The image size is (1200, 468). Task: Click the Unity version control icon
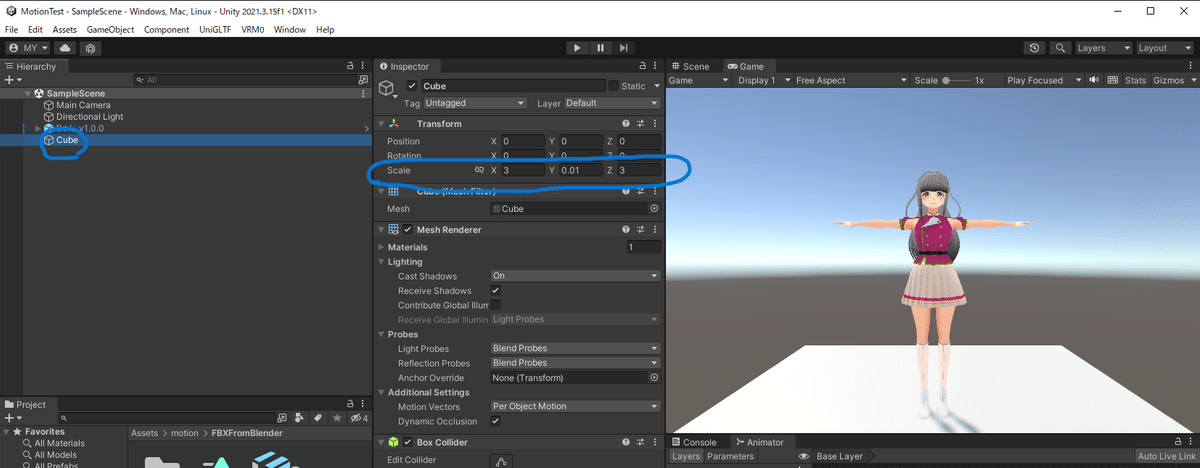coord(90,48)
